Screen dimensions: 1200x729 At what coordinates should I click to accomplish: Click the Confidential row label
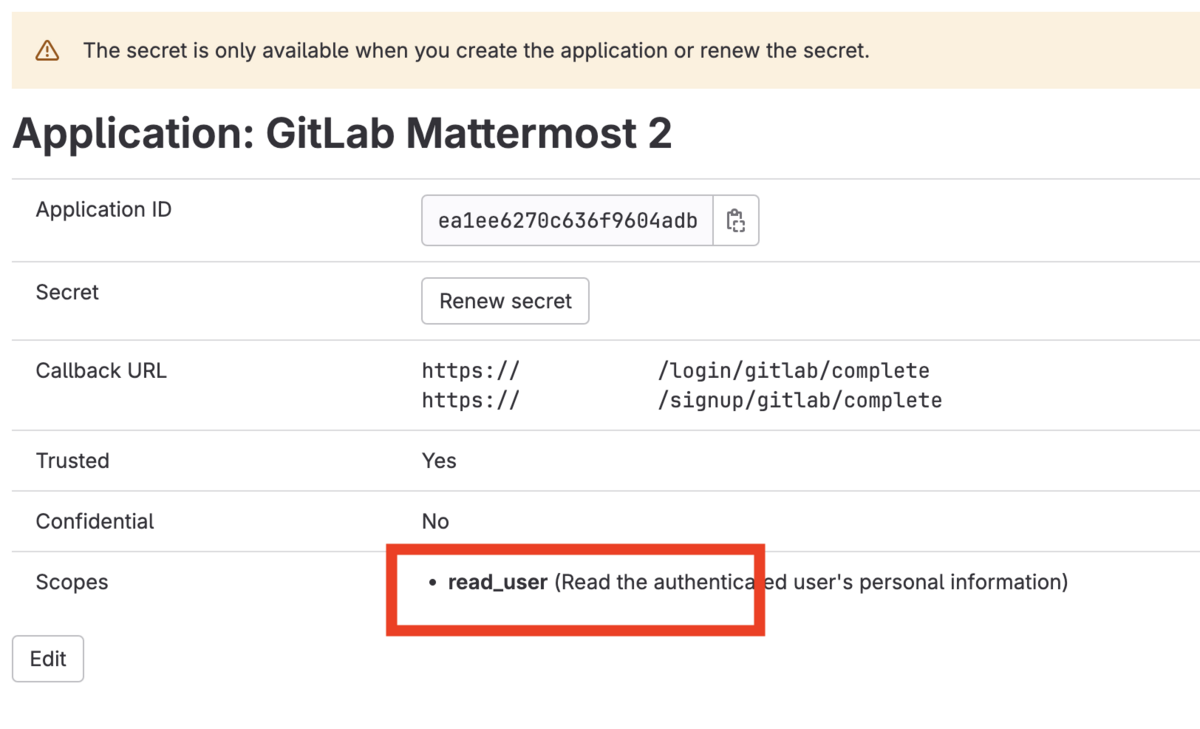tap(95, 522)
